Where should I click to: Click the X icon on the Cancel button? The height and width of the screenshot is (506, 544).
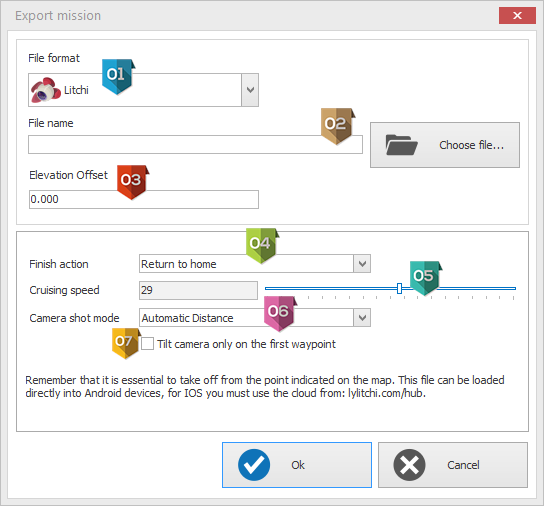pos(409,465)
